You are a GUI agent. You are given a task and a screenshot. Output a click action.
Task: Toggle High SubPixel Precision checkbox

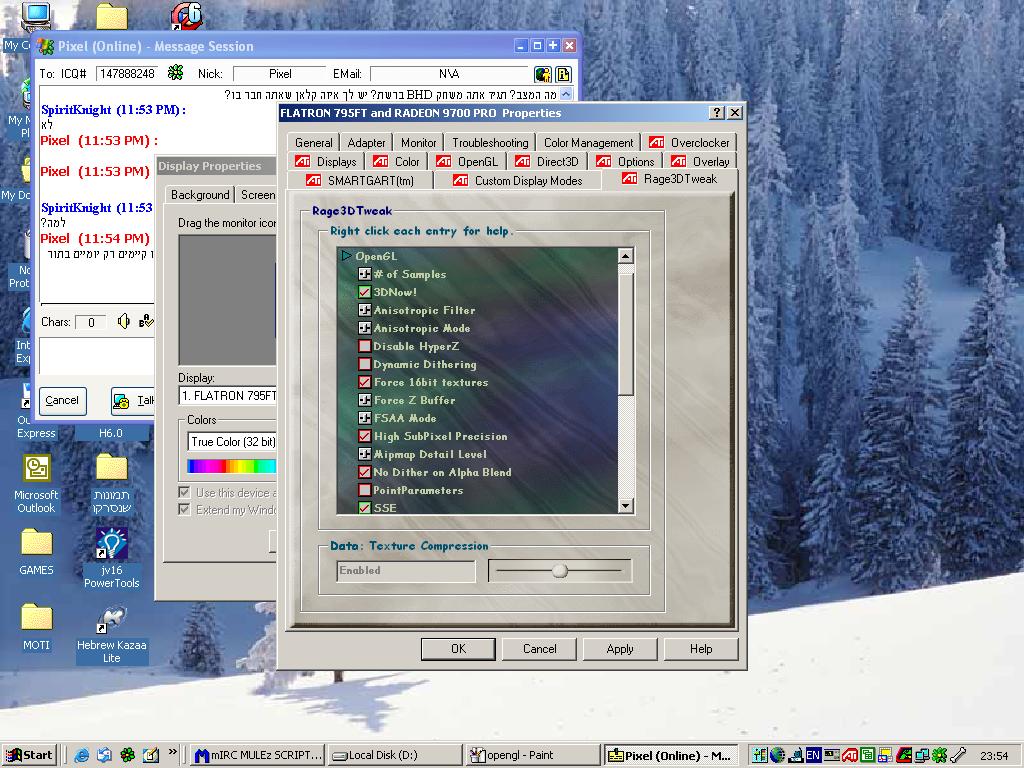[x=364, y=436]
